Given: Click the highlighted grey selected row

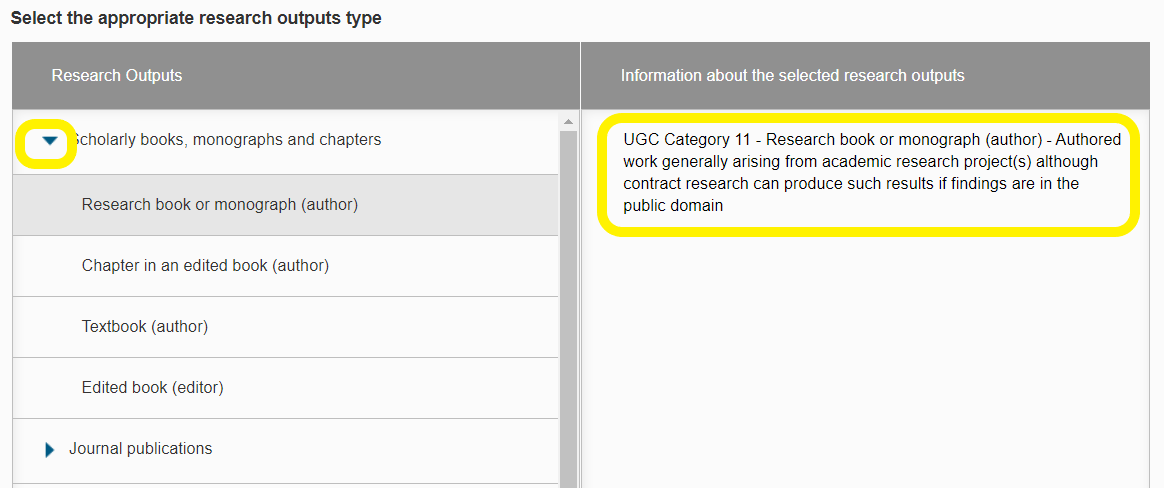Looking at the screenshot, I should (286, 205).
